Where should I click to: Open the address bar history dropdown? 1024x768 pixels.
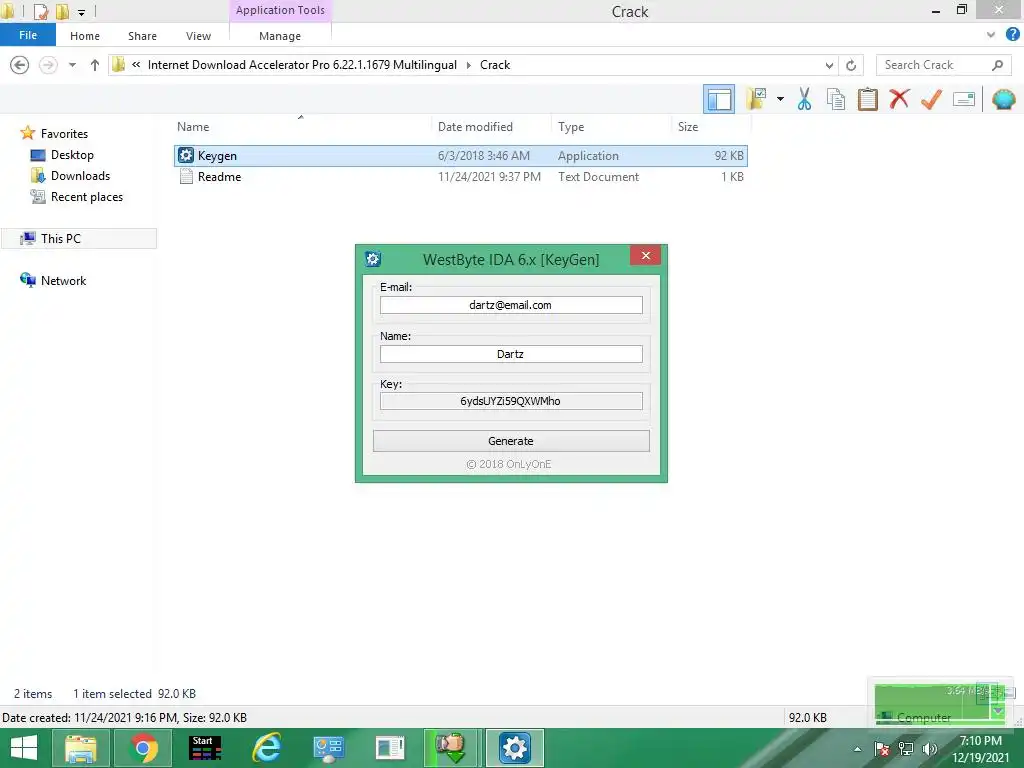(x=829, y=65)
